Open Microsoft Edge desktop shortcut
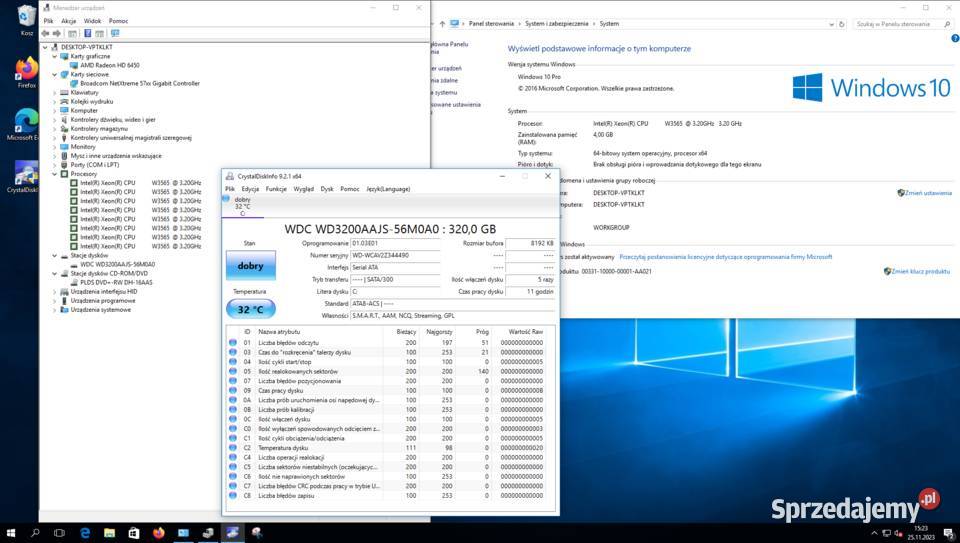 (24, 124)
